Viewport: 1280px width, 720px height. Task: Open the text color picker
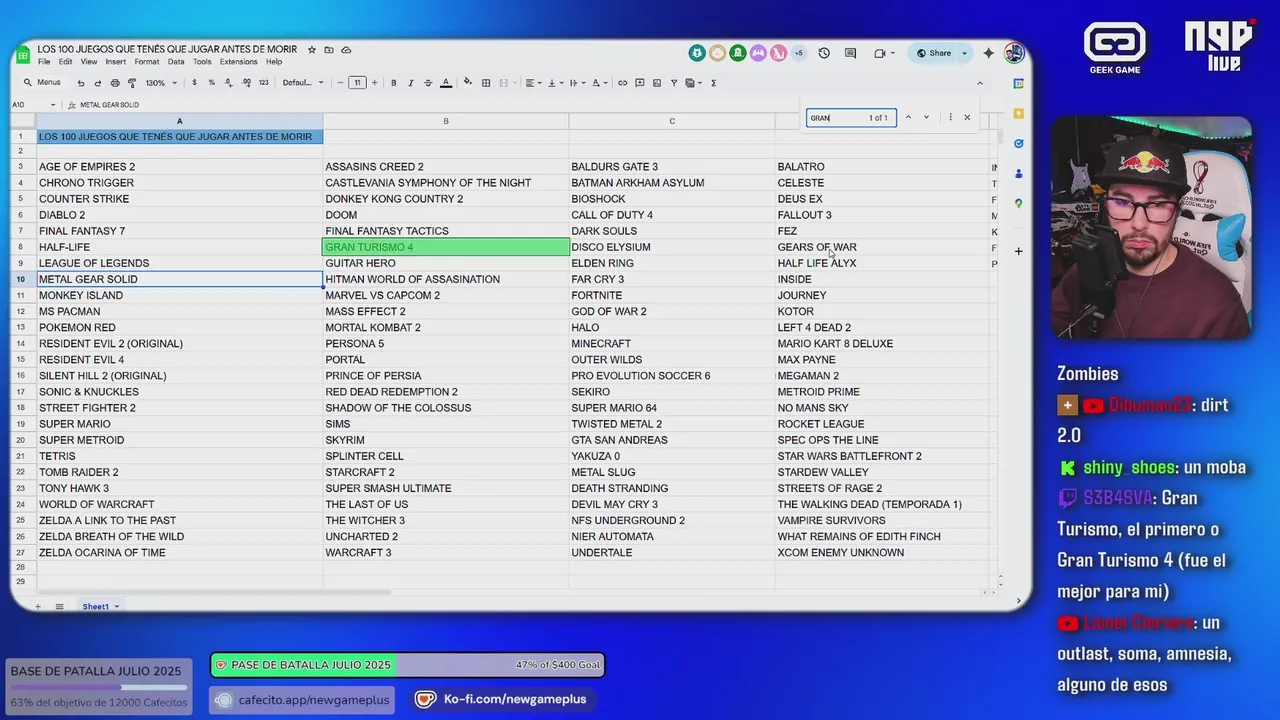tap(446, 83)
